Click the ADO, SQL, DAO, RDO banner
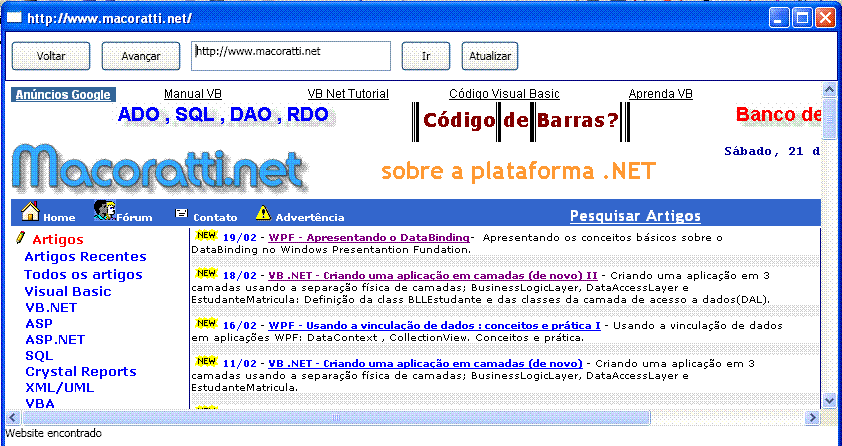This screenshot has height=446, width=842. click(223, 114)
